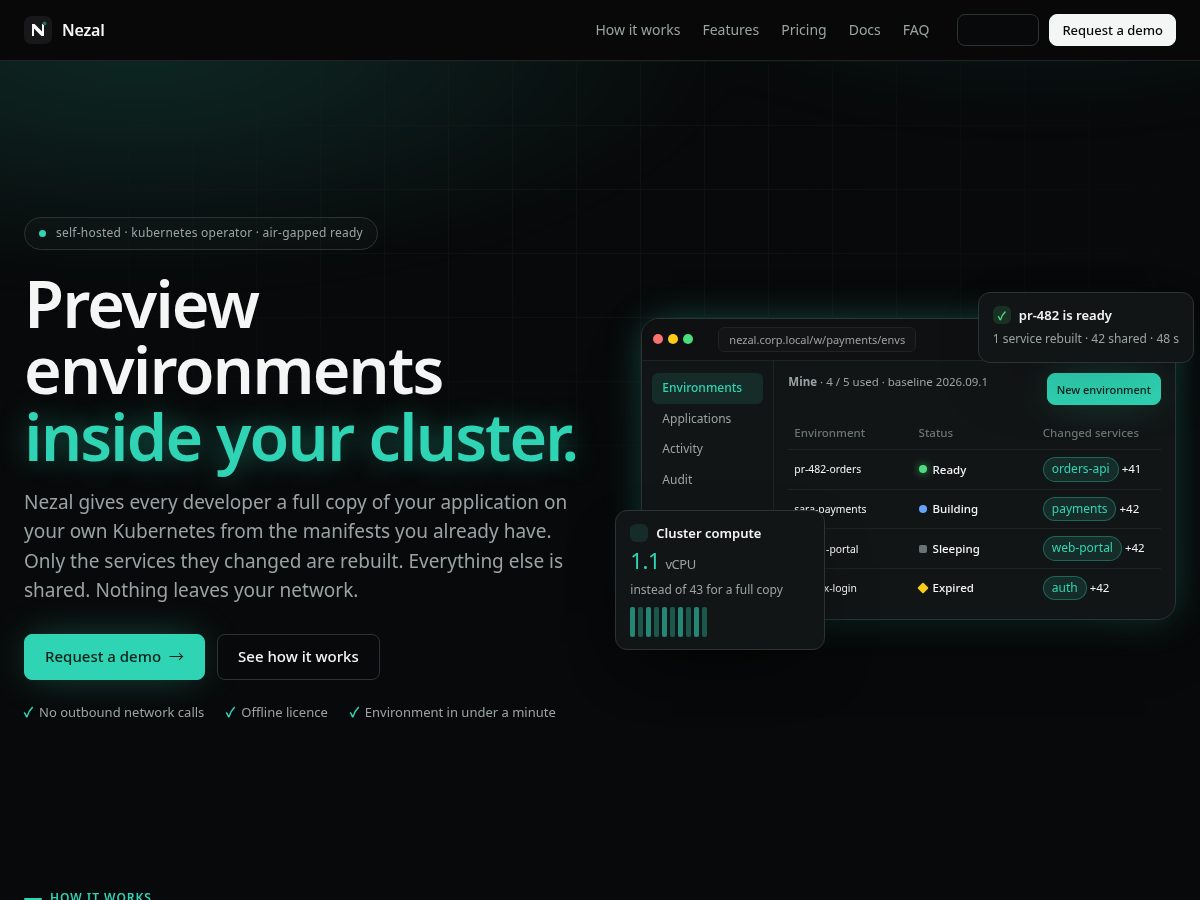
Task: Click checkmark beside Offline licence
Action: pyautogui.click(x=231, y=713)
